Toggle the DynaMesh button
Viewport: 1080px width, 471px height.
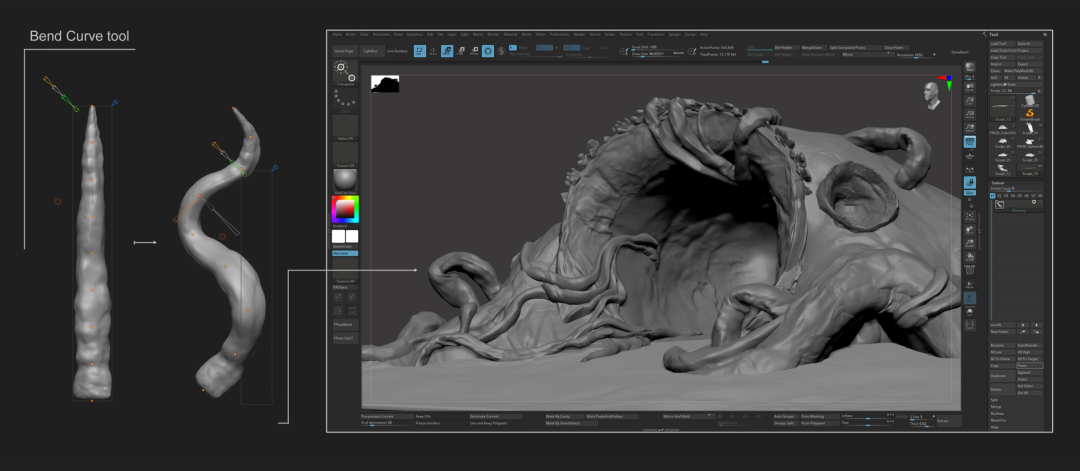coord(960,51)
